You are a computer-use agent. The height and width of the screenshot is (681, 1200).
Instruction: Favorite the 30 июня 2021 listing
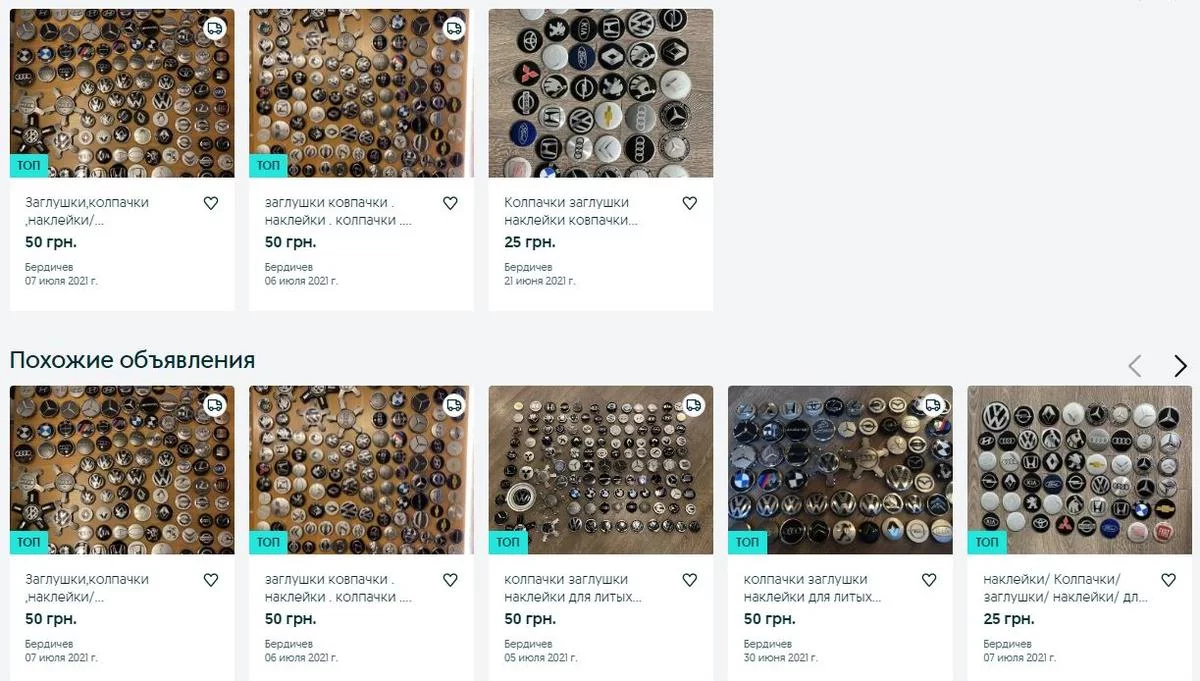929,580
